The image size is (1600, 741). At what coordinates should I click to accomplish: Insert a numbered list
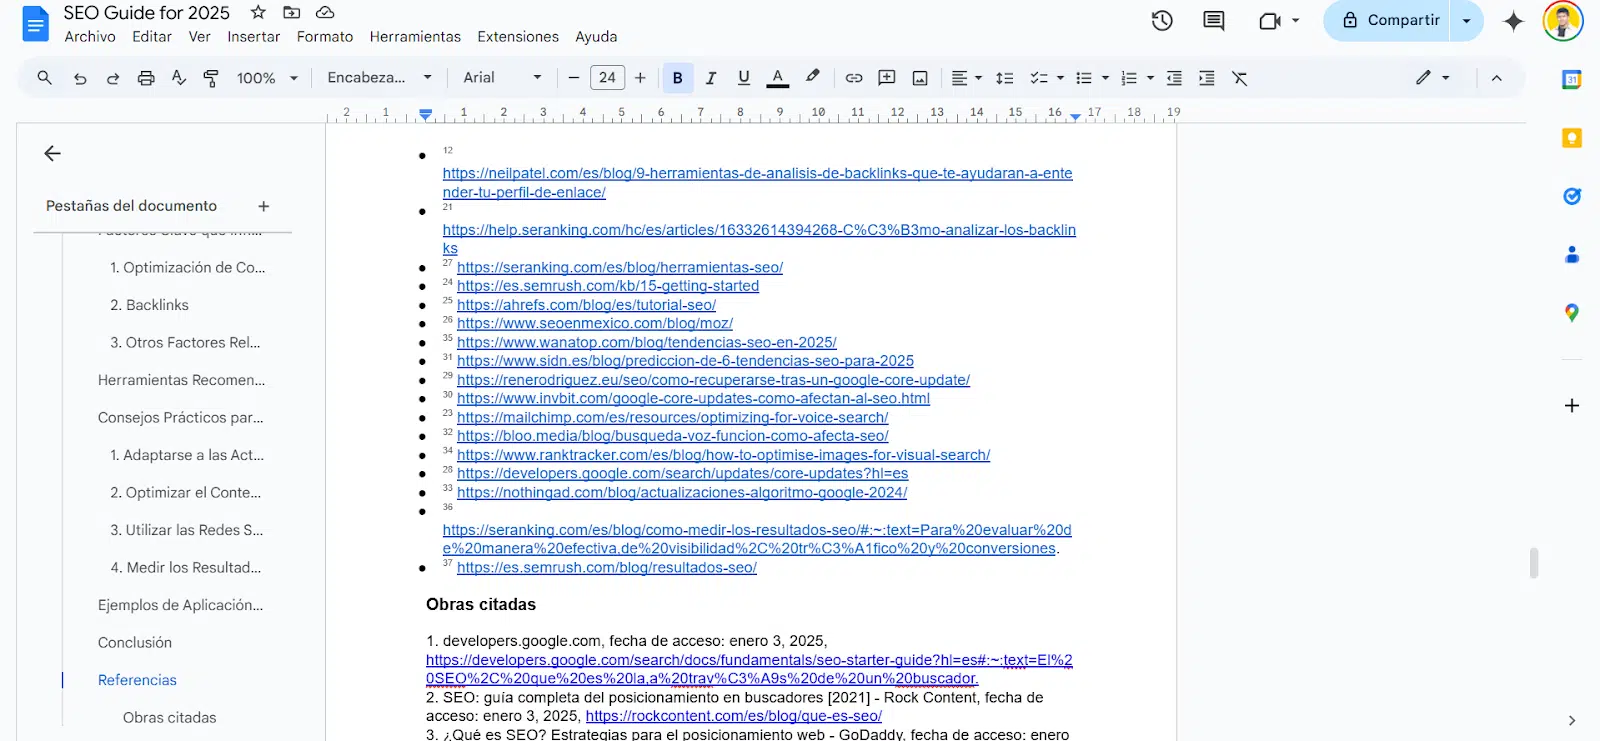(1129, 78)
